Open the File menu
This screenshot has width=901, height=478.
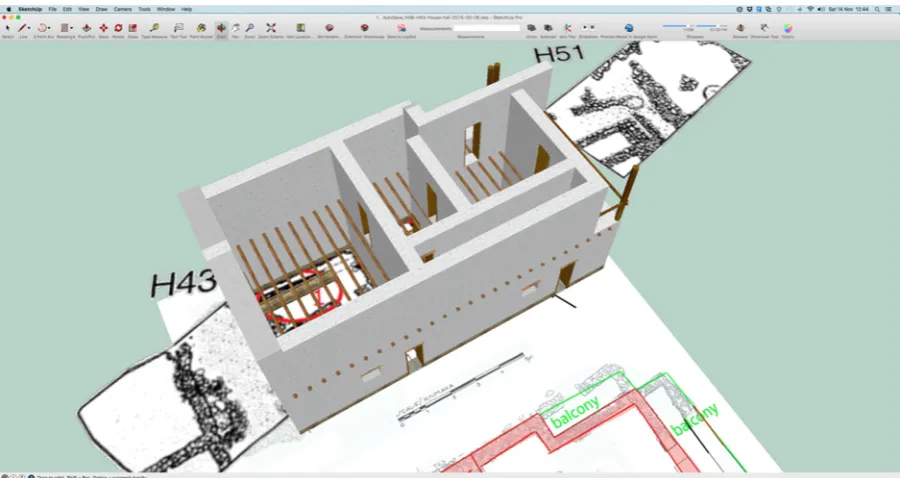(52, 9)
